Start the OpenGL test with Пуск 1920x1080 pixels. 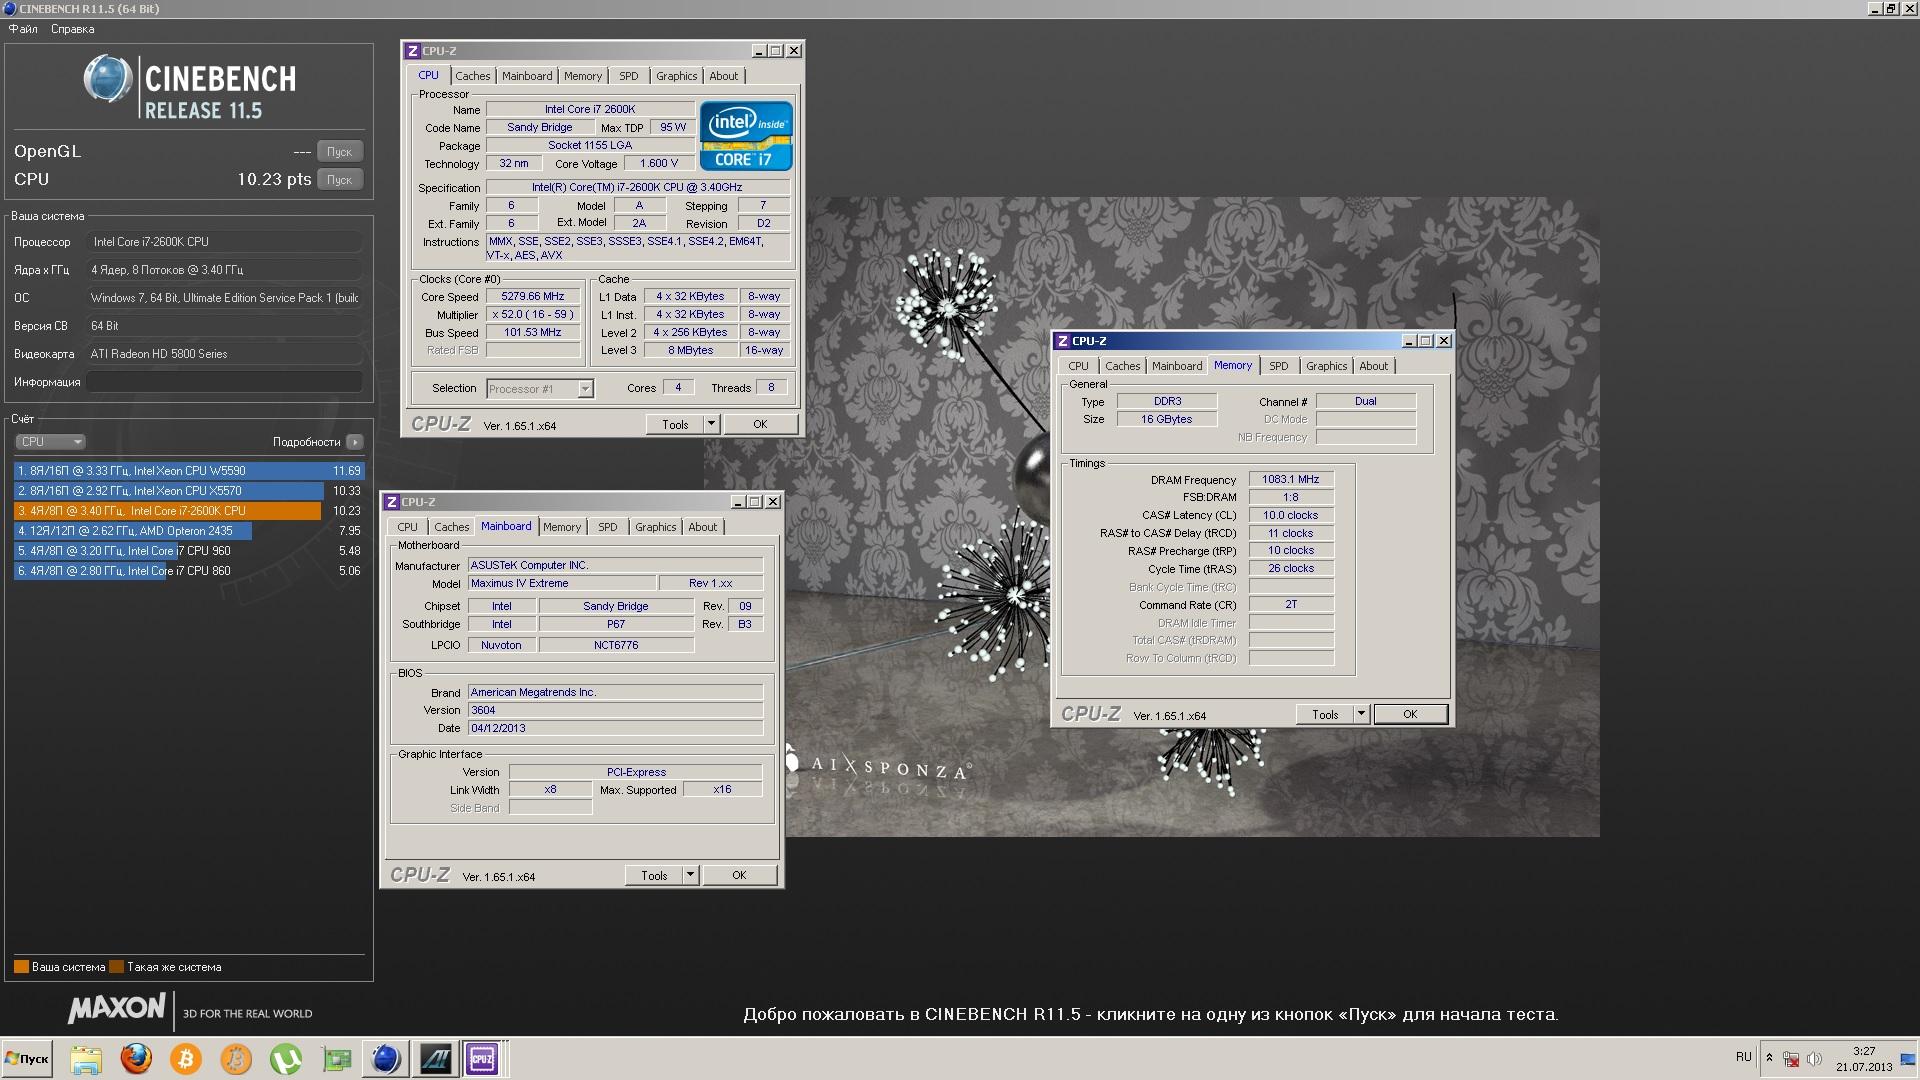point(340,152)
